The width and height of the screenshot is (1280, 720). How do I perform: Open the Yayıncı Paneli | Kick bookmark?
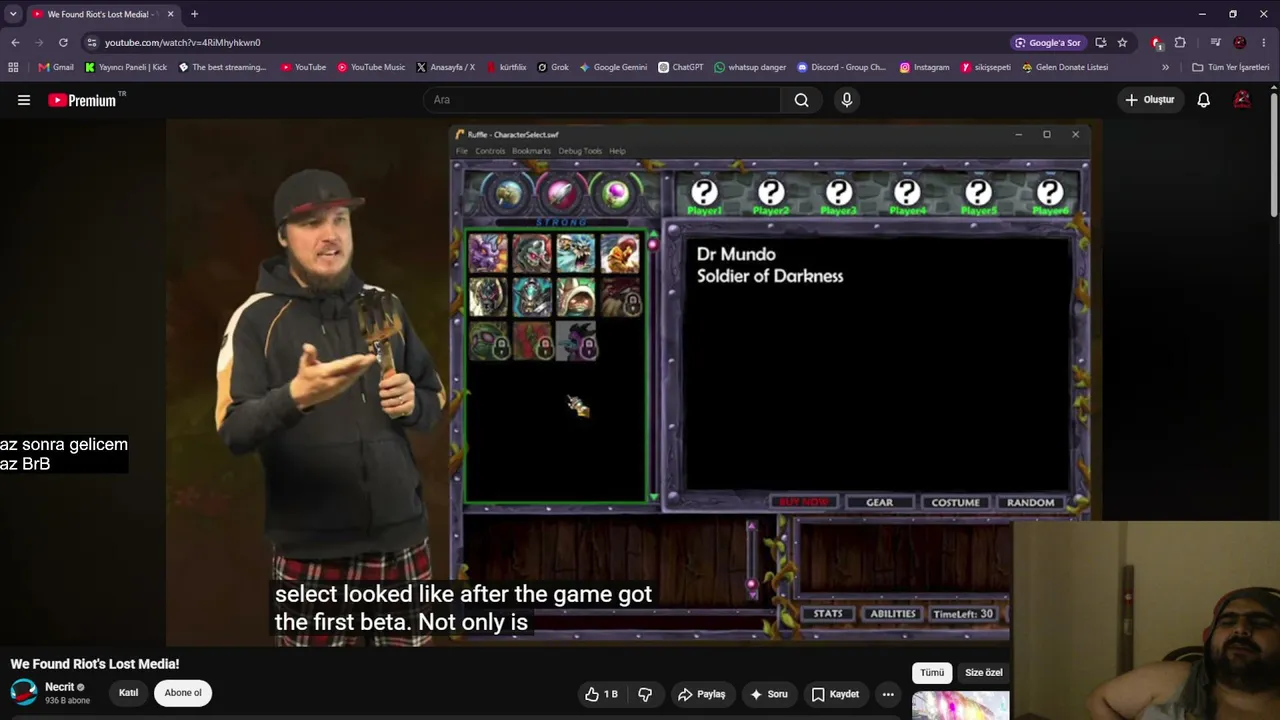(x=126, y=67)
